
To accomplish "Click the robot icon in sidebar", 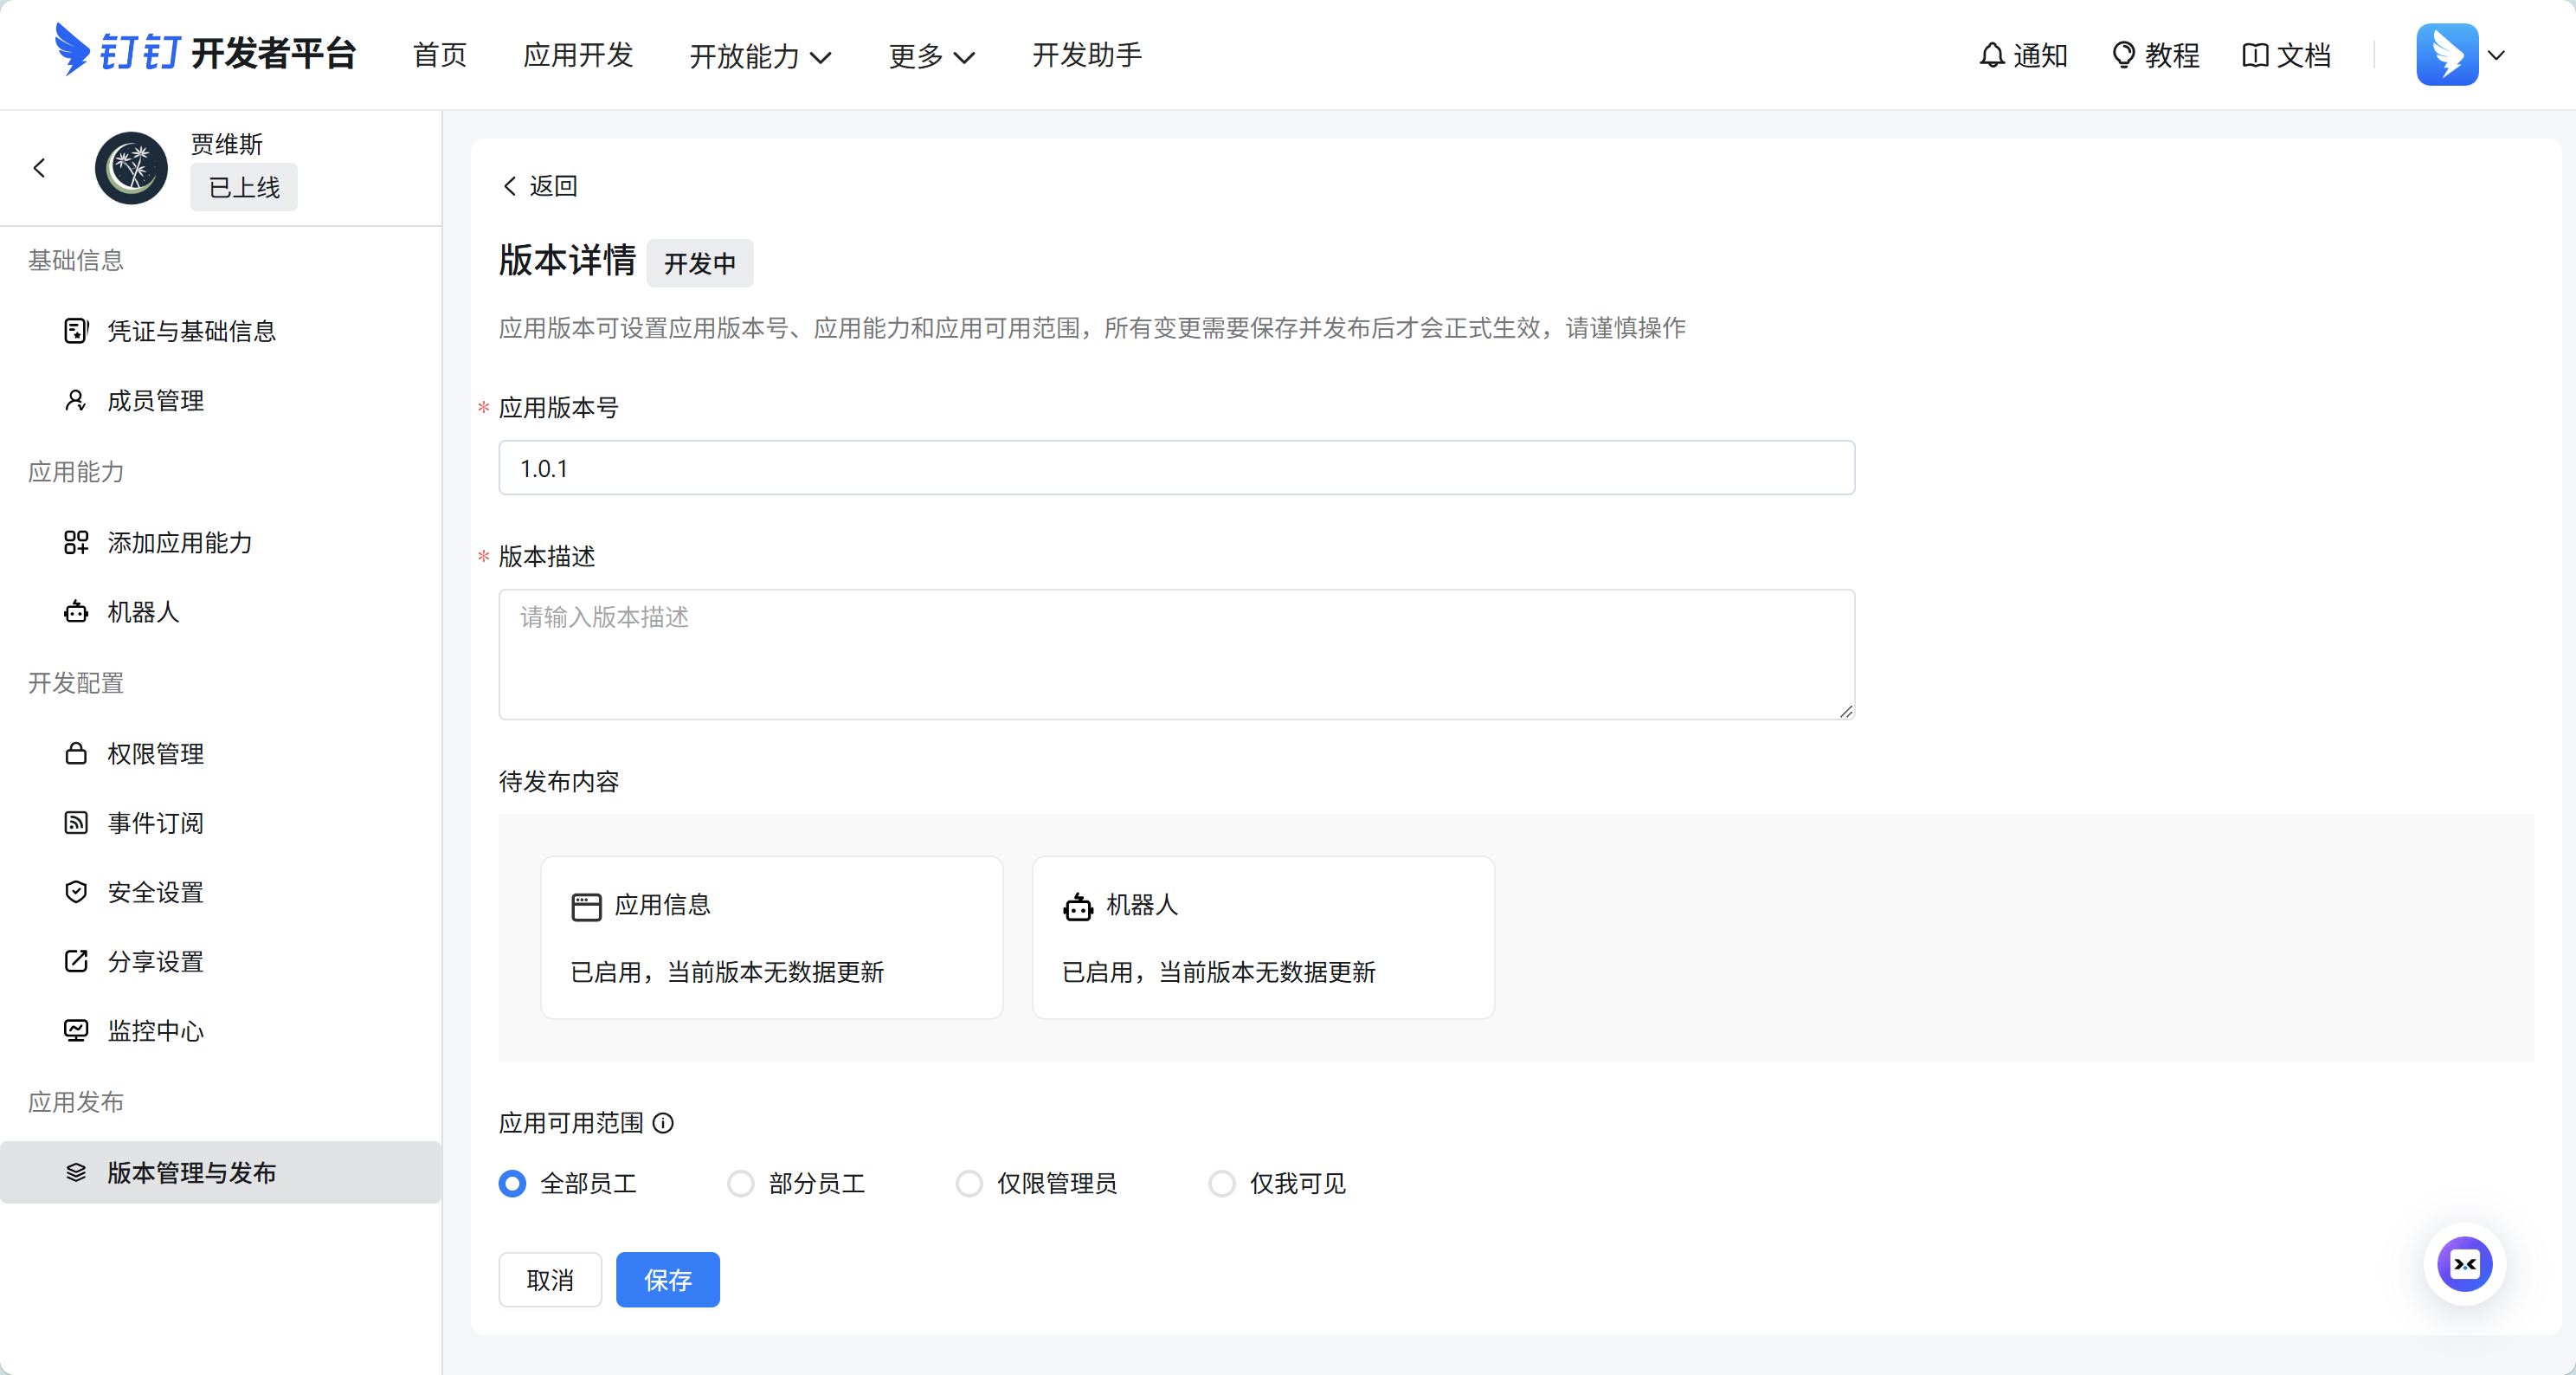I will click(x=76, y=612).
